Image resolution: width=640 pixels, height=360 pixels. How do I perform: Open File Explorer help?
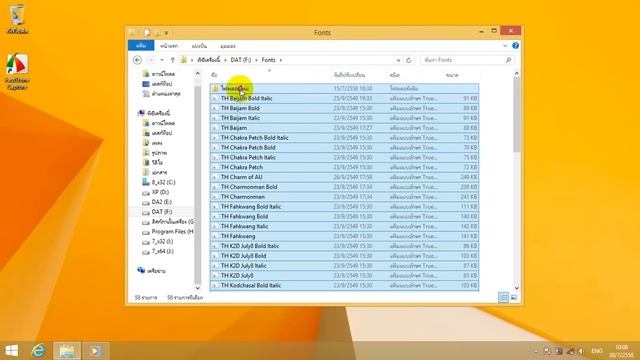[x=516, y=46]
